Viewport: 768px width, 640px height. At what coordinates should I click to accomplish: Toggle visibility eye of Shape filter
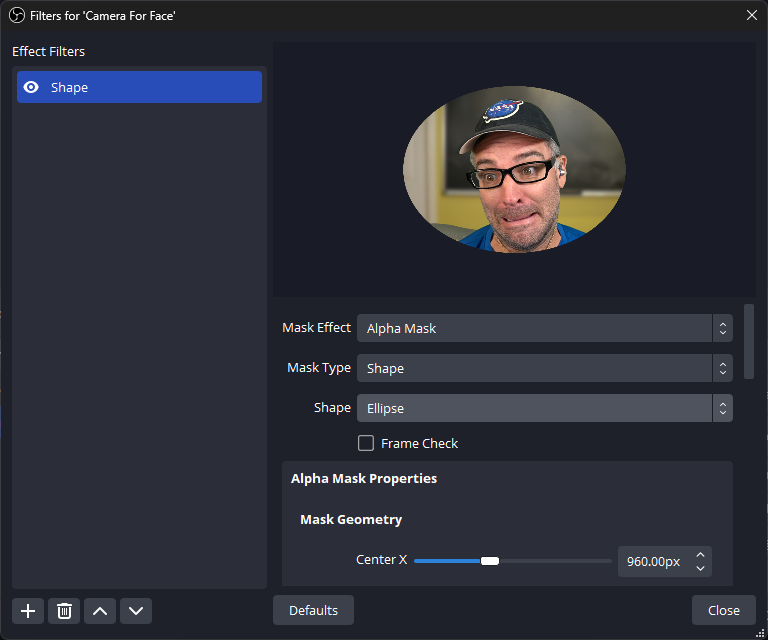(x=31, y=87)
